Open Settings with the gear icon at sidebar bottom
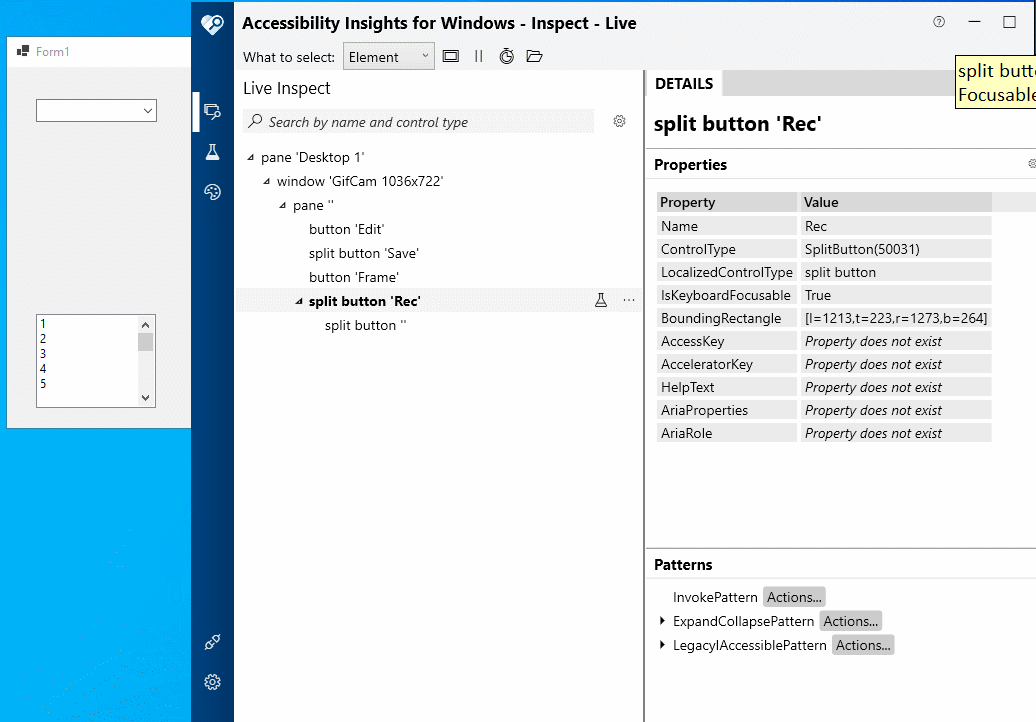 click(x=211, y=681)
